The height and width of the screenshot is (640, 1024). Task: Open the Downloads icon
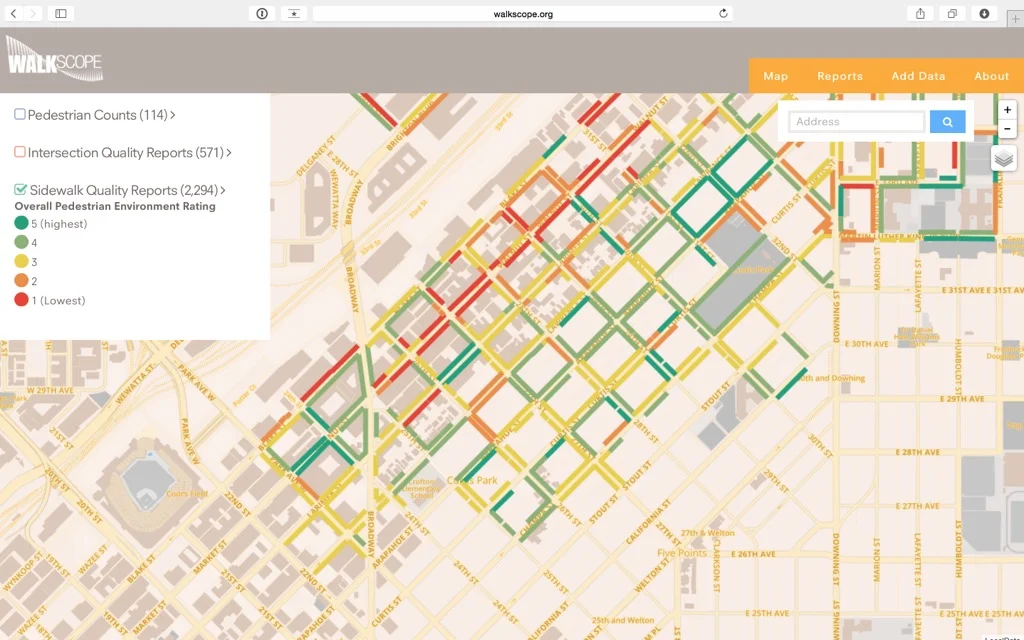pos(984,13)
